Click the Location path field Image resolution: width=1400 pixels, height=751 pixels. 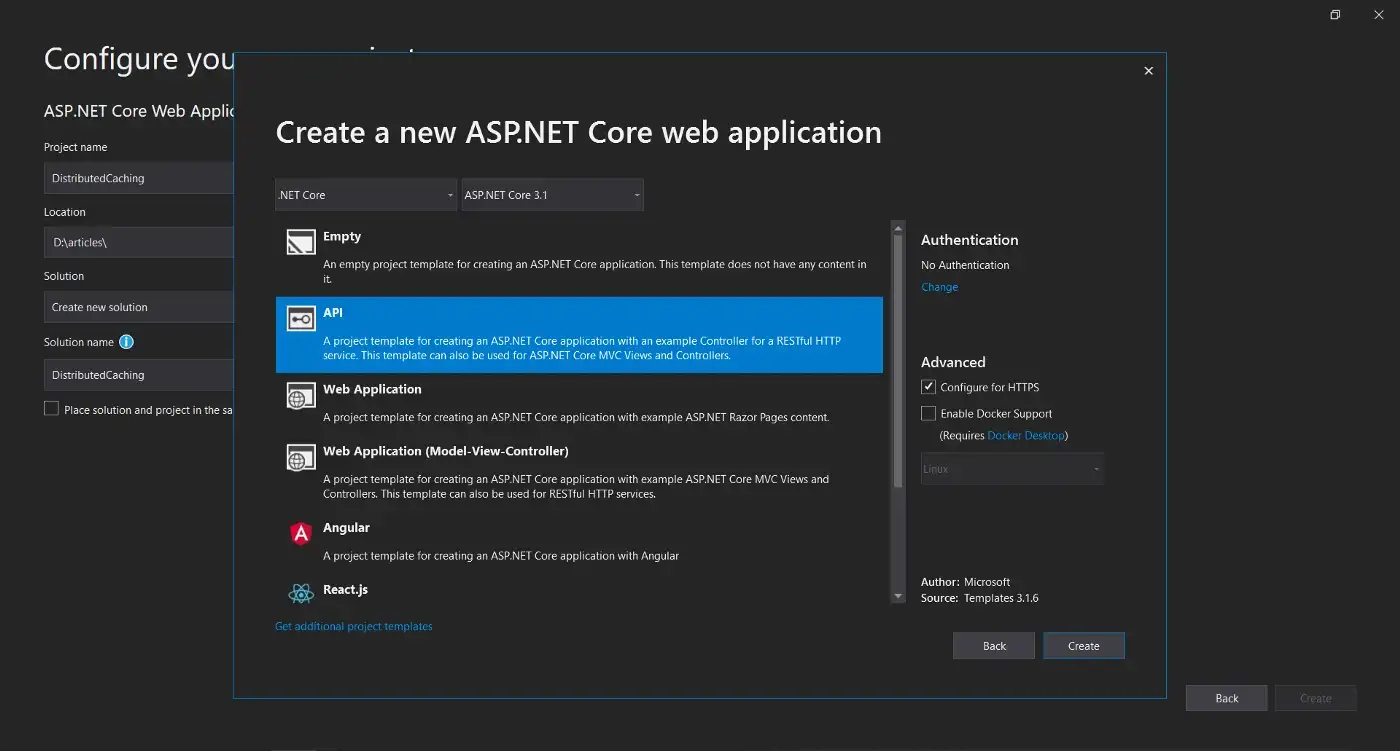139,242
